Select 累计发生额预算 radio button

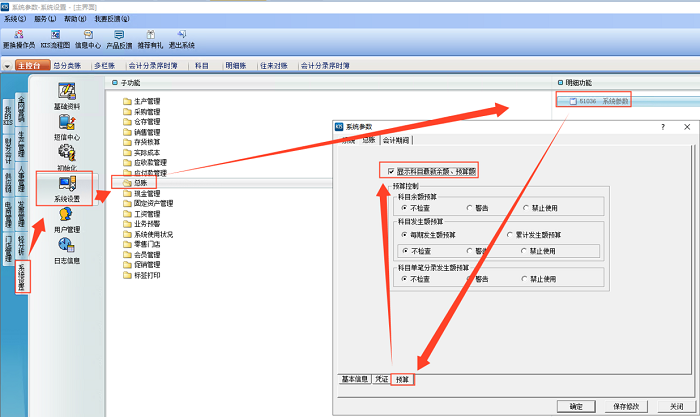(x=510, y=234)
